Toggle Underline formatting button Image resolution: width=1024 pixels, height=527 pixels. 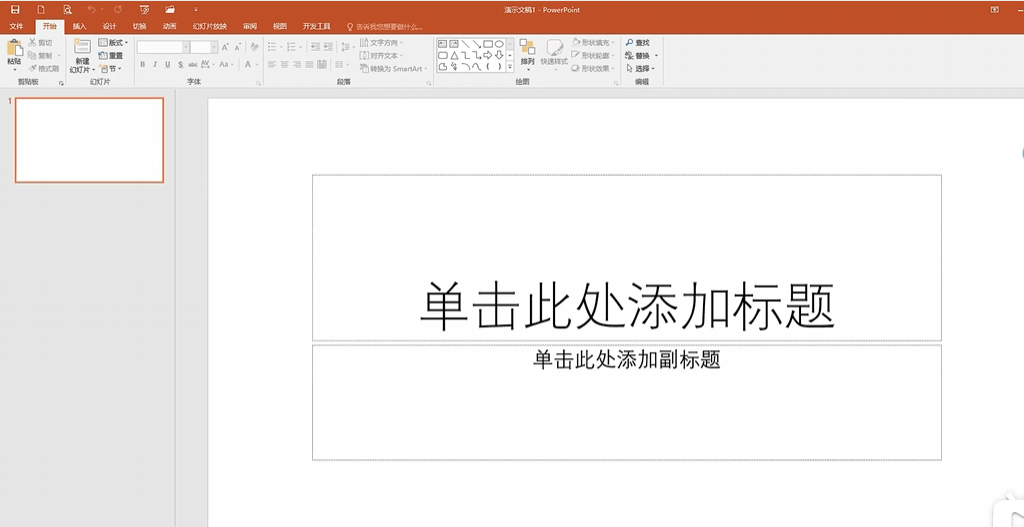(167, 65)
